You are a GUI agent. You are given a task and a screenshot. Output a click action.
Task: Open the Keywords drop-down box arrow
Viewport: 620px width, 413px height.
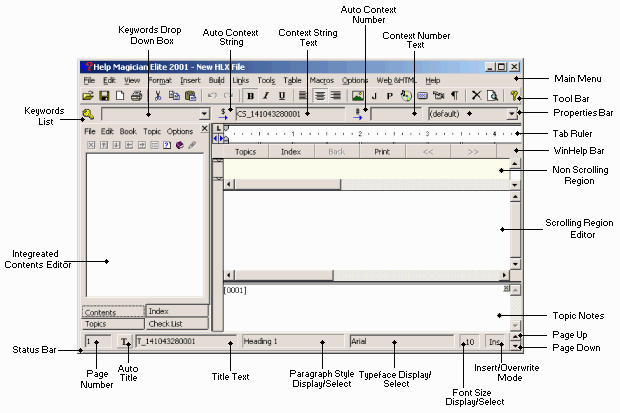coord(204,114)
